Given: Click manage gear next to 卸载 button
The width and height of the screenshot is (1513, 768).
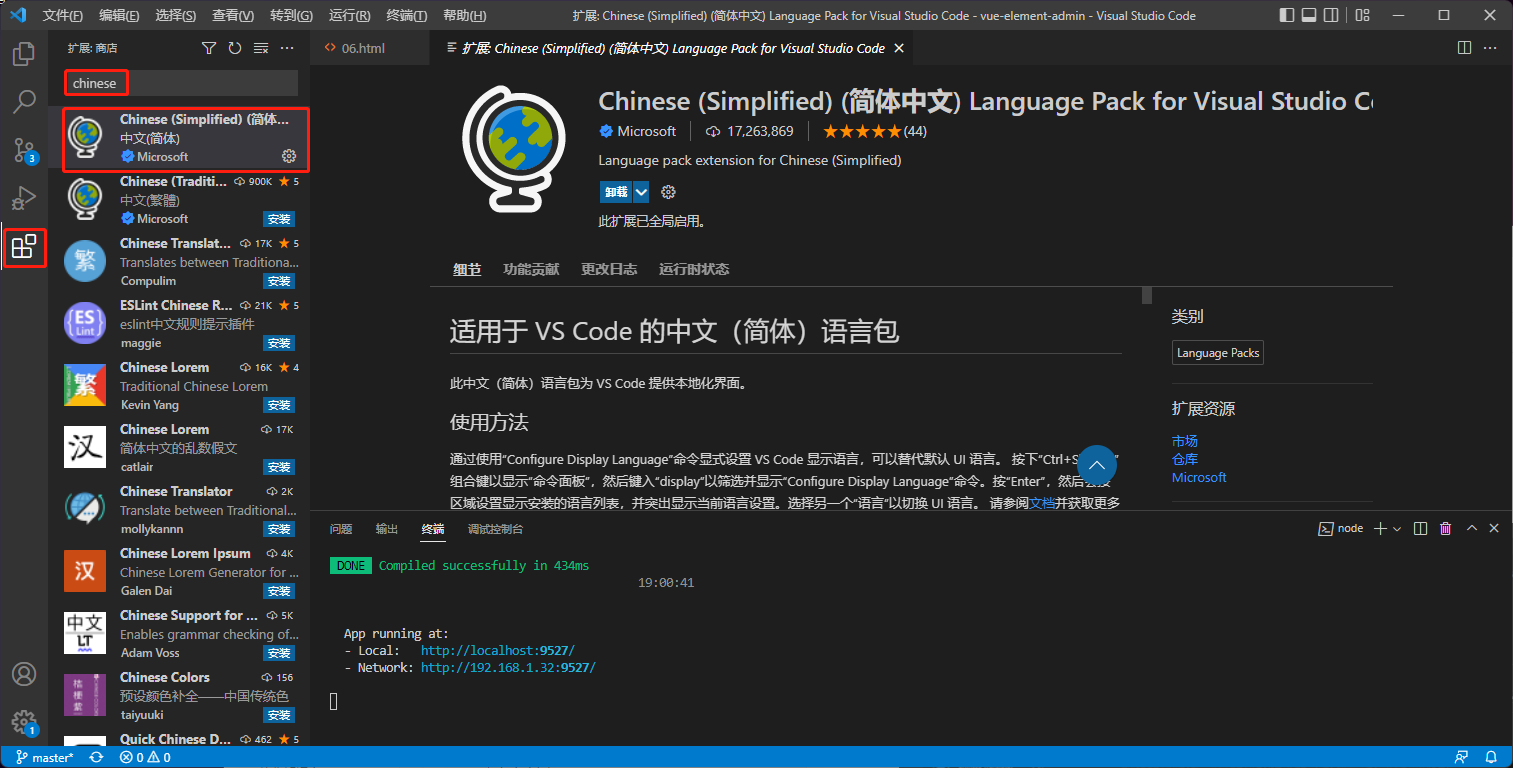Looking at the screenshot, I should 669,192.
